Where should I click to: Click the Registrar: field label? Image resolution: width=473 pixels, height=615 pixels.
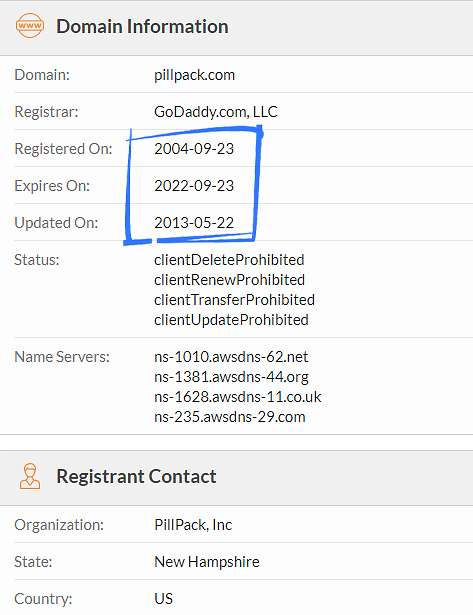point(46,112)
